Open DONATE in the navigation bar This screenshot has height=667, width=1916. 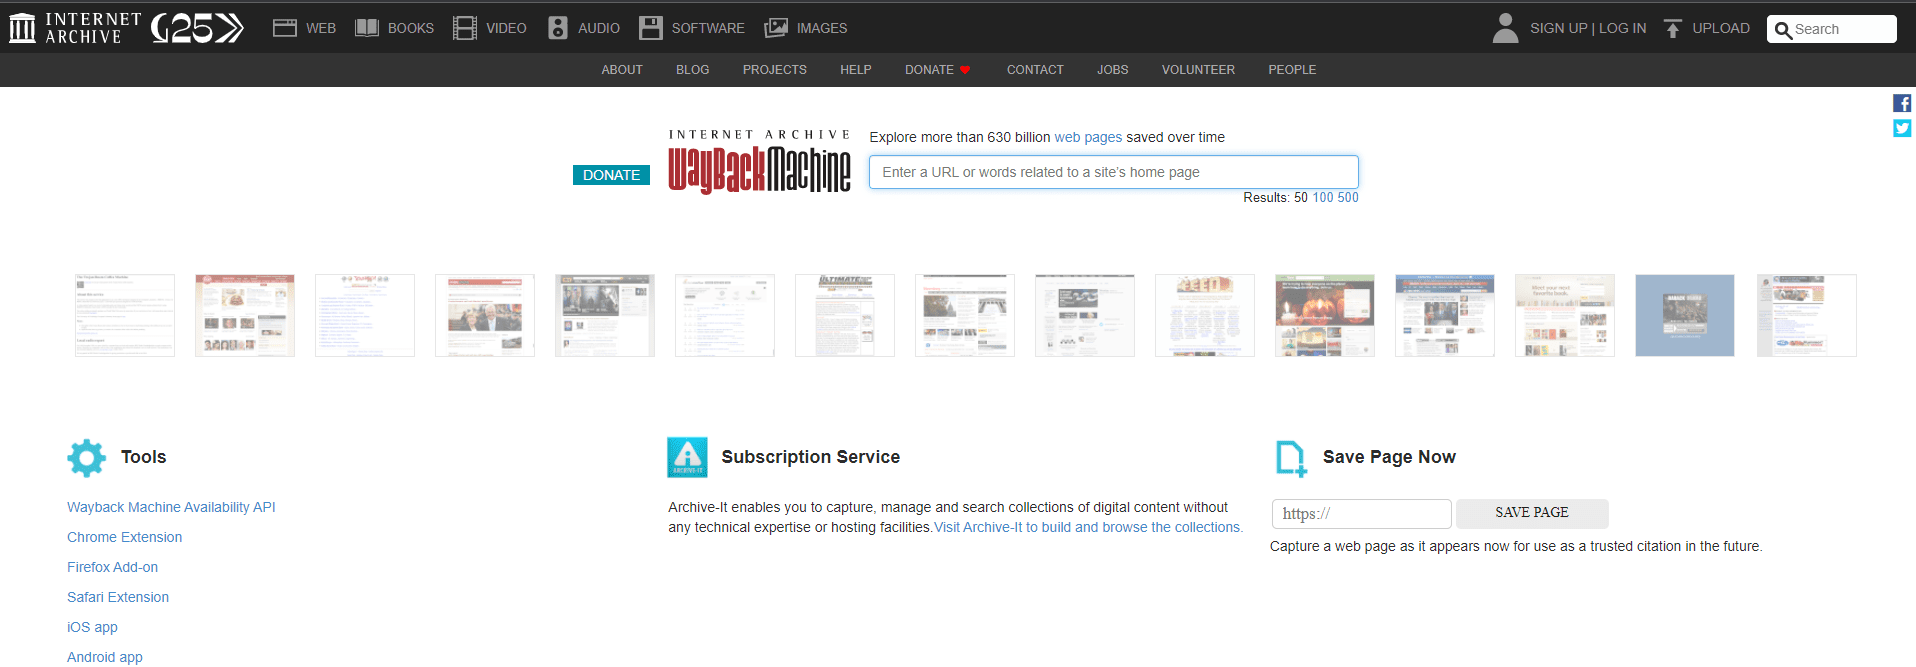pos(929,70)
